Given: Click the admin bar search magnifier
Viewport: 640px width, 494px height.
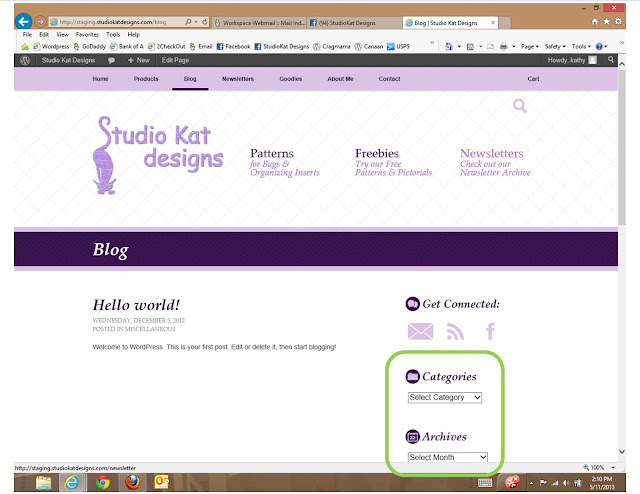Looking at the screenshot, I should [x=611, y=60].
